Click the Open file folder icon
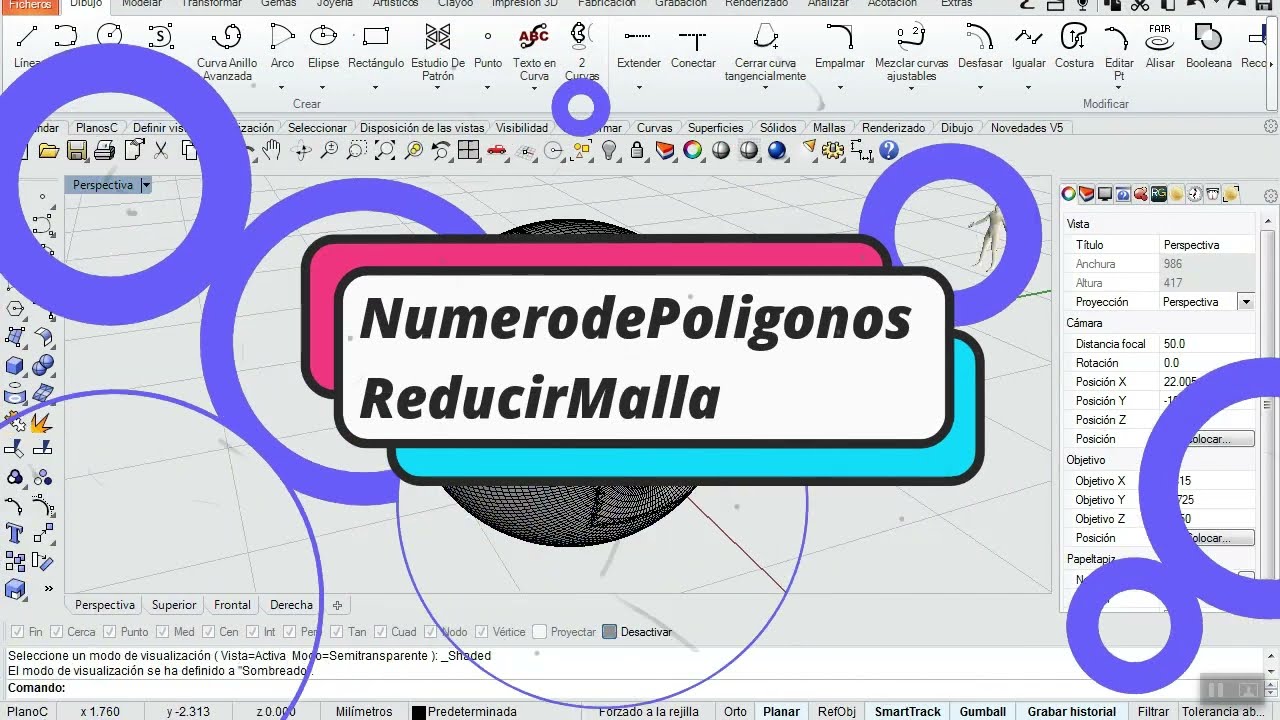Viewport: 1280px width, 720px height. pos(48,151)
